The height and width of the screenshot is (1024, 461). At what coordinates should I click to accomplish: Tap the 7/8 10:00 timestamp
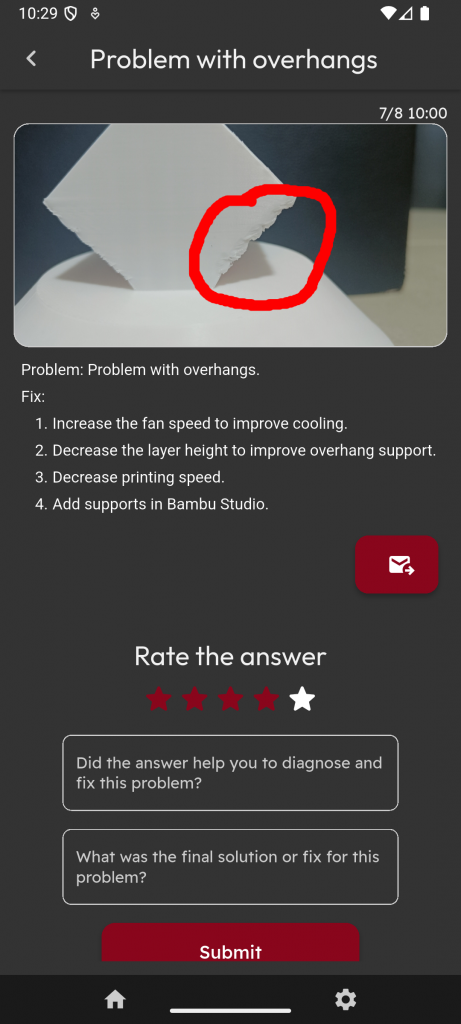coord(413,113)
